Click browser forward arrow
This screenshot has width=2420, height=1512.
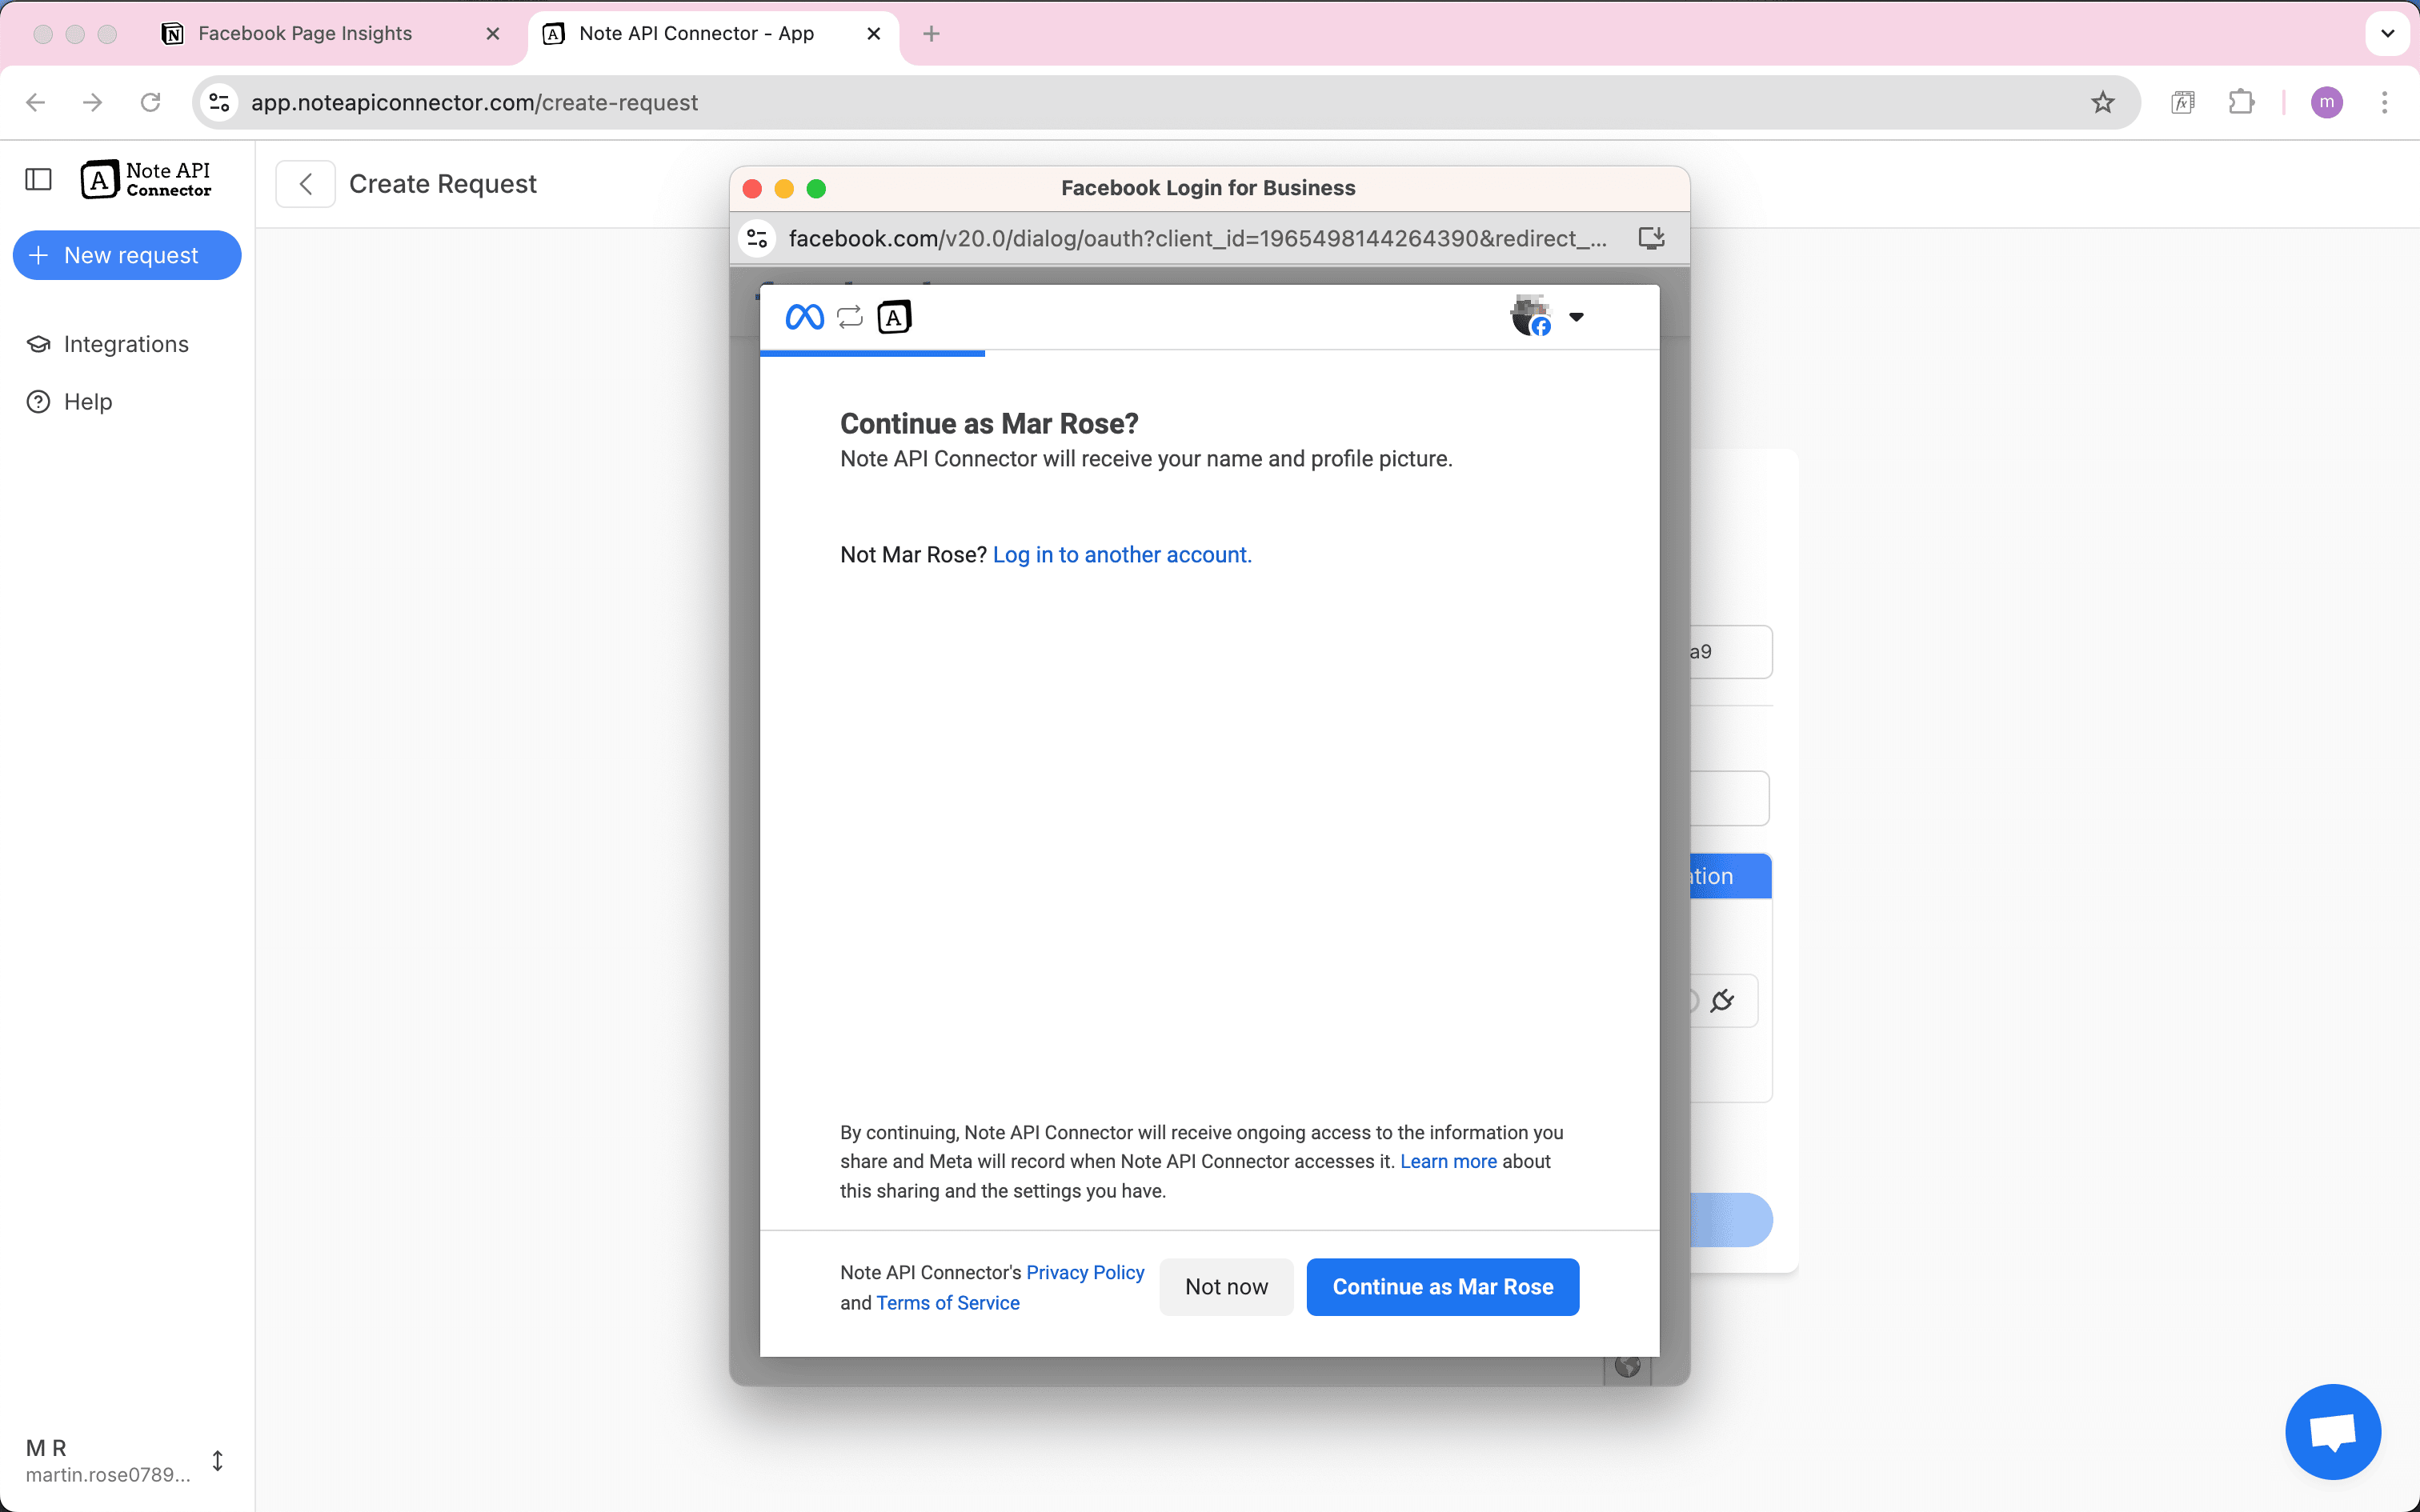(x=93, y=102)
